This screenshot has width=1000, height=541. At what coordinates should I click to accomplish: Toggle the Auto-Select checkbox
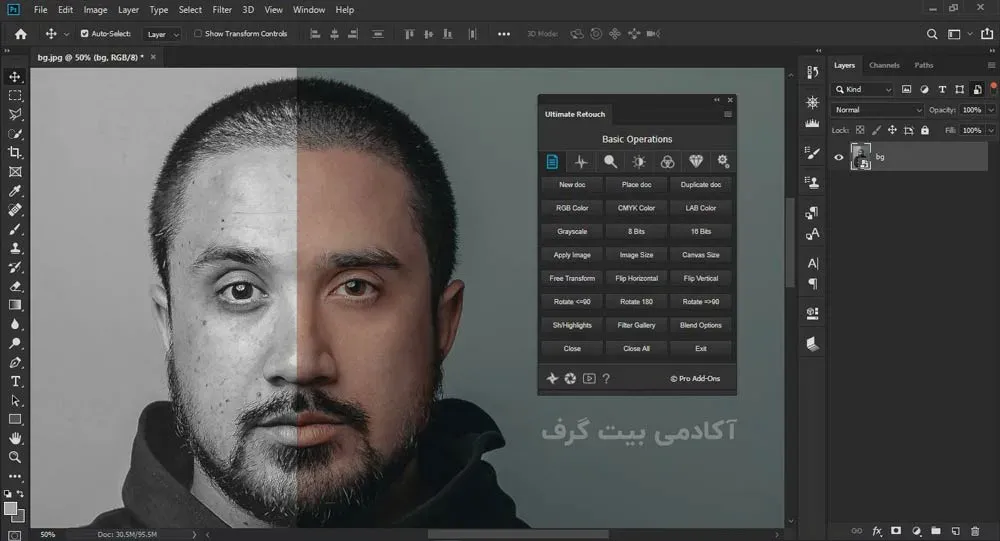click(x=84, y=34)
